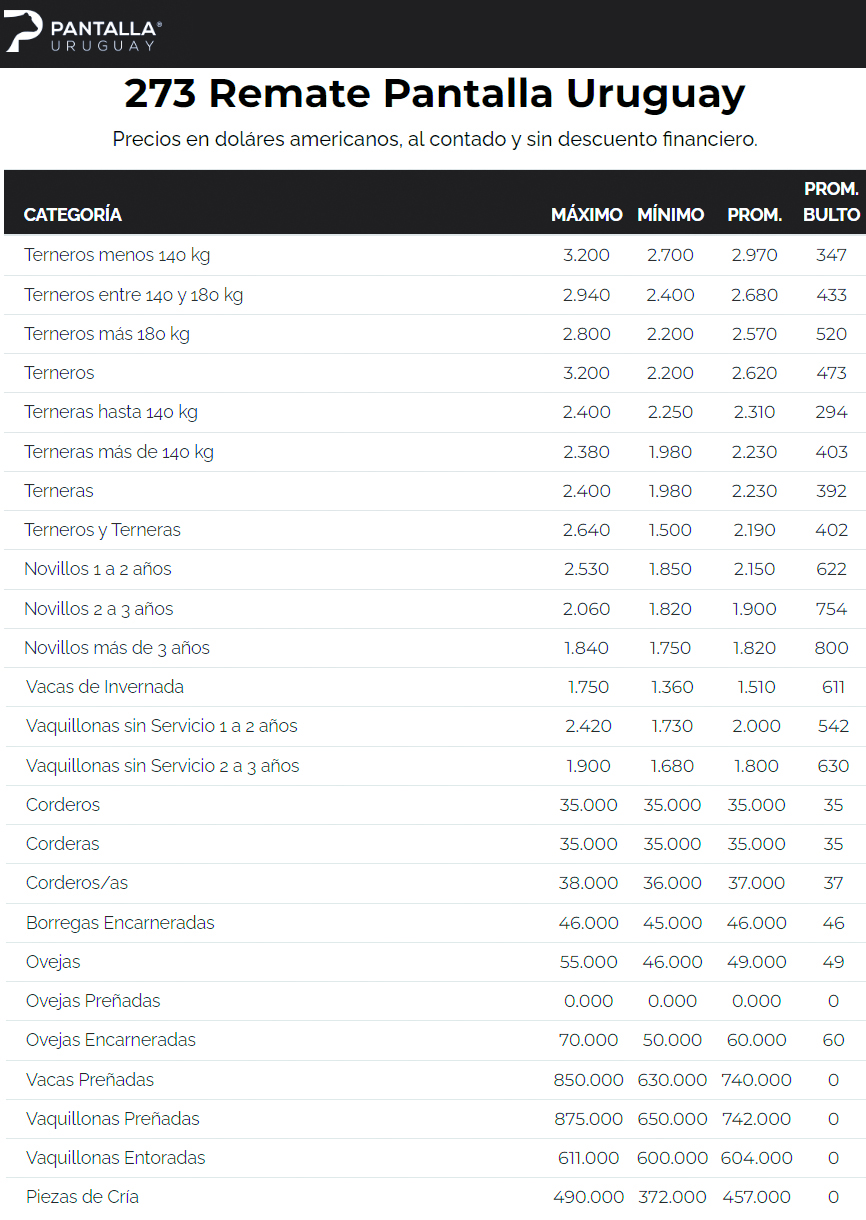Click the Pantalla Uruguay logo
The image size is (866, 1220).
pos(83,34)
